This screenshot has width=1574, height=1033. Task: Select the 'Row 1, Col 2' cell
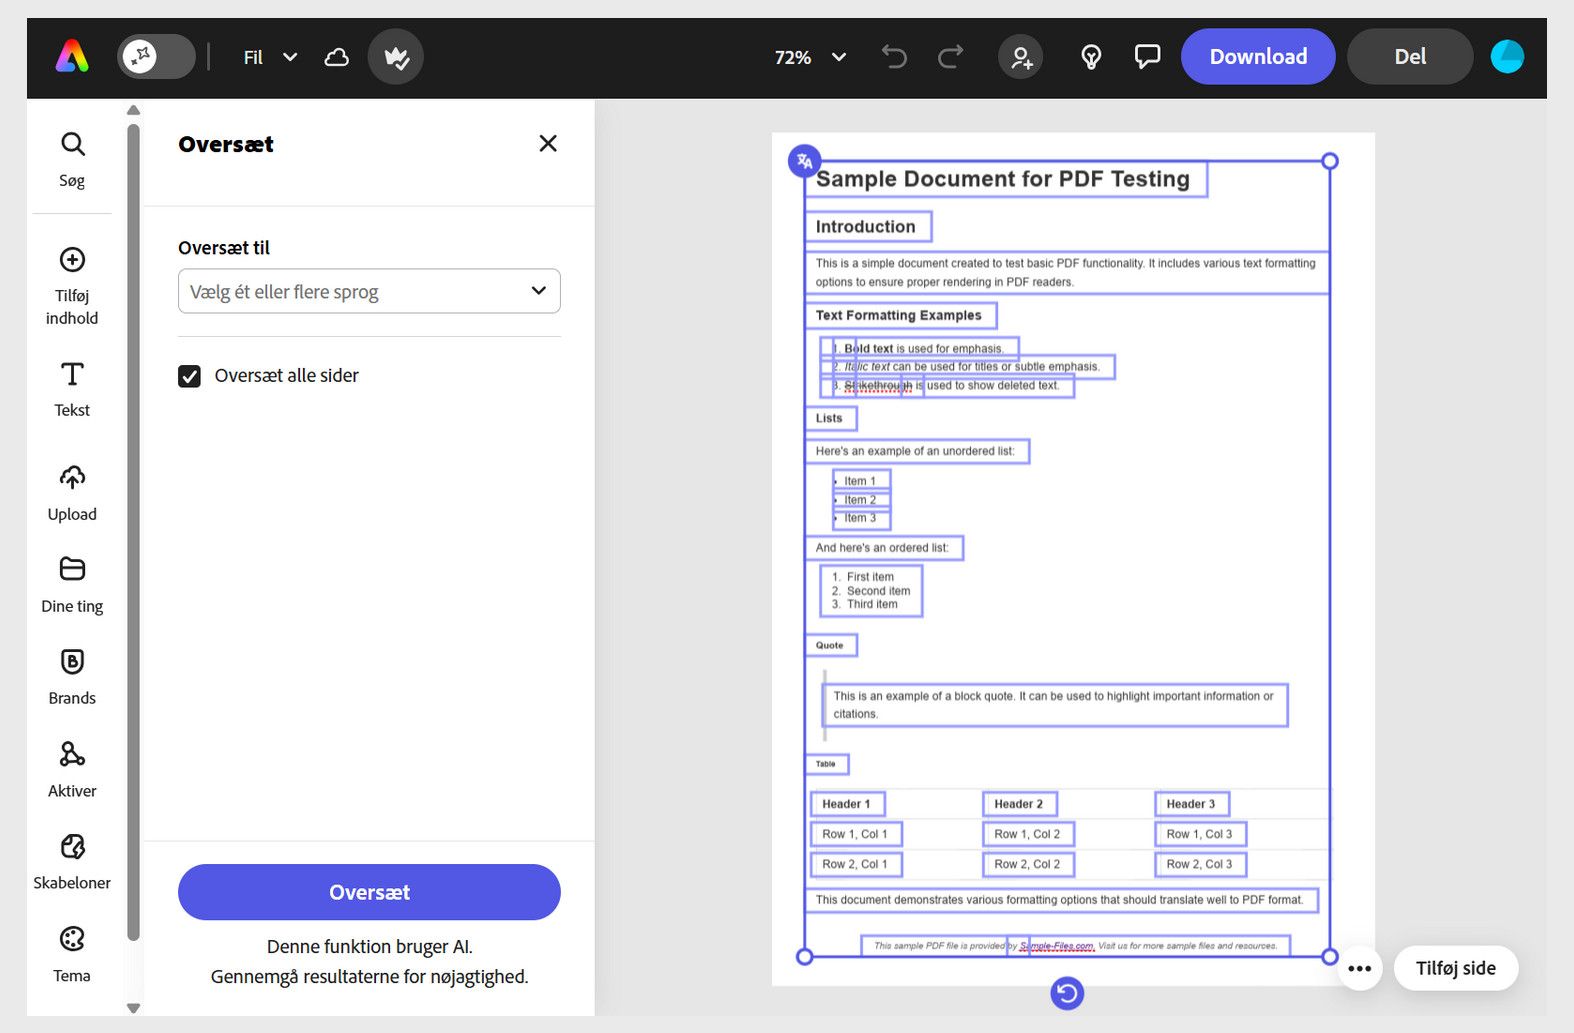[x=1029, y=834]
